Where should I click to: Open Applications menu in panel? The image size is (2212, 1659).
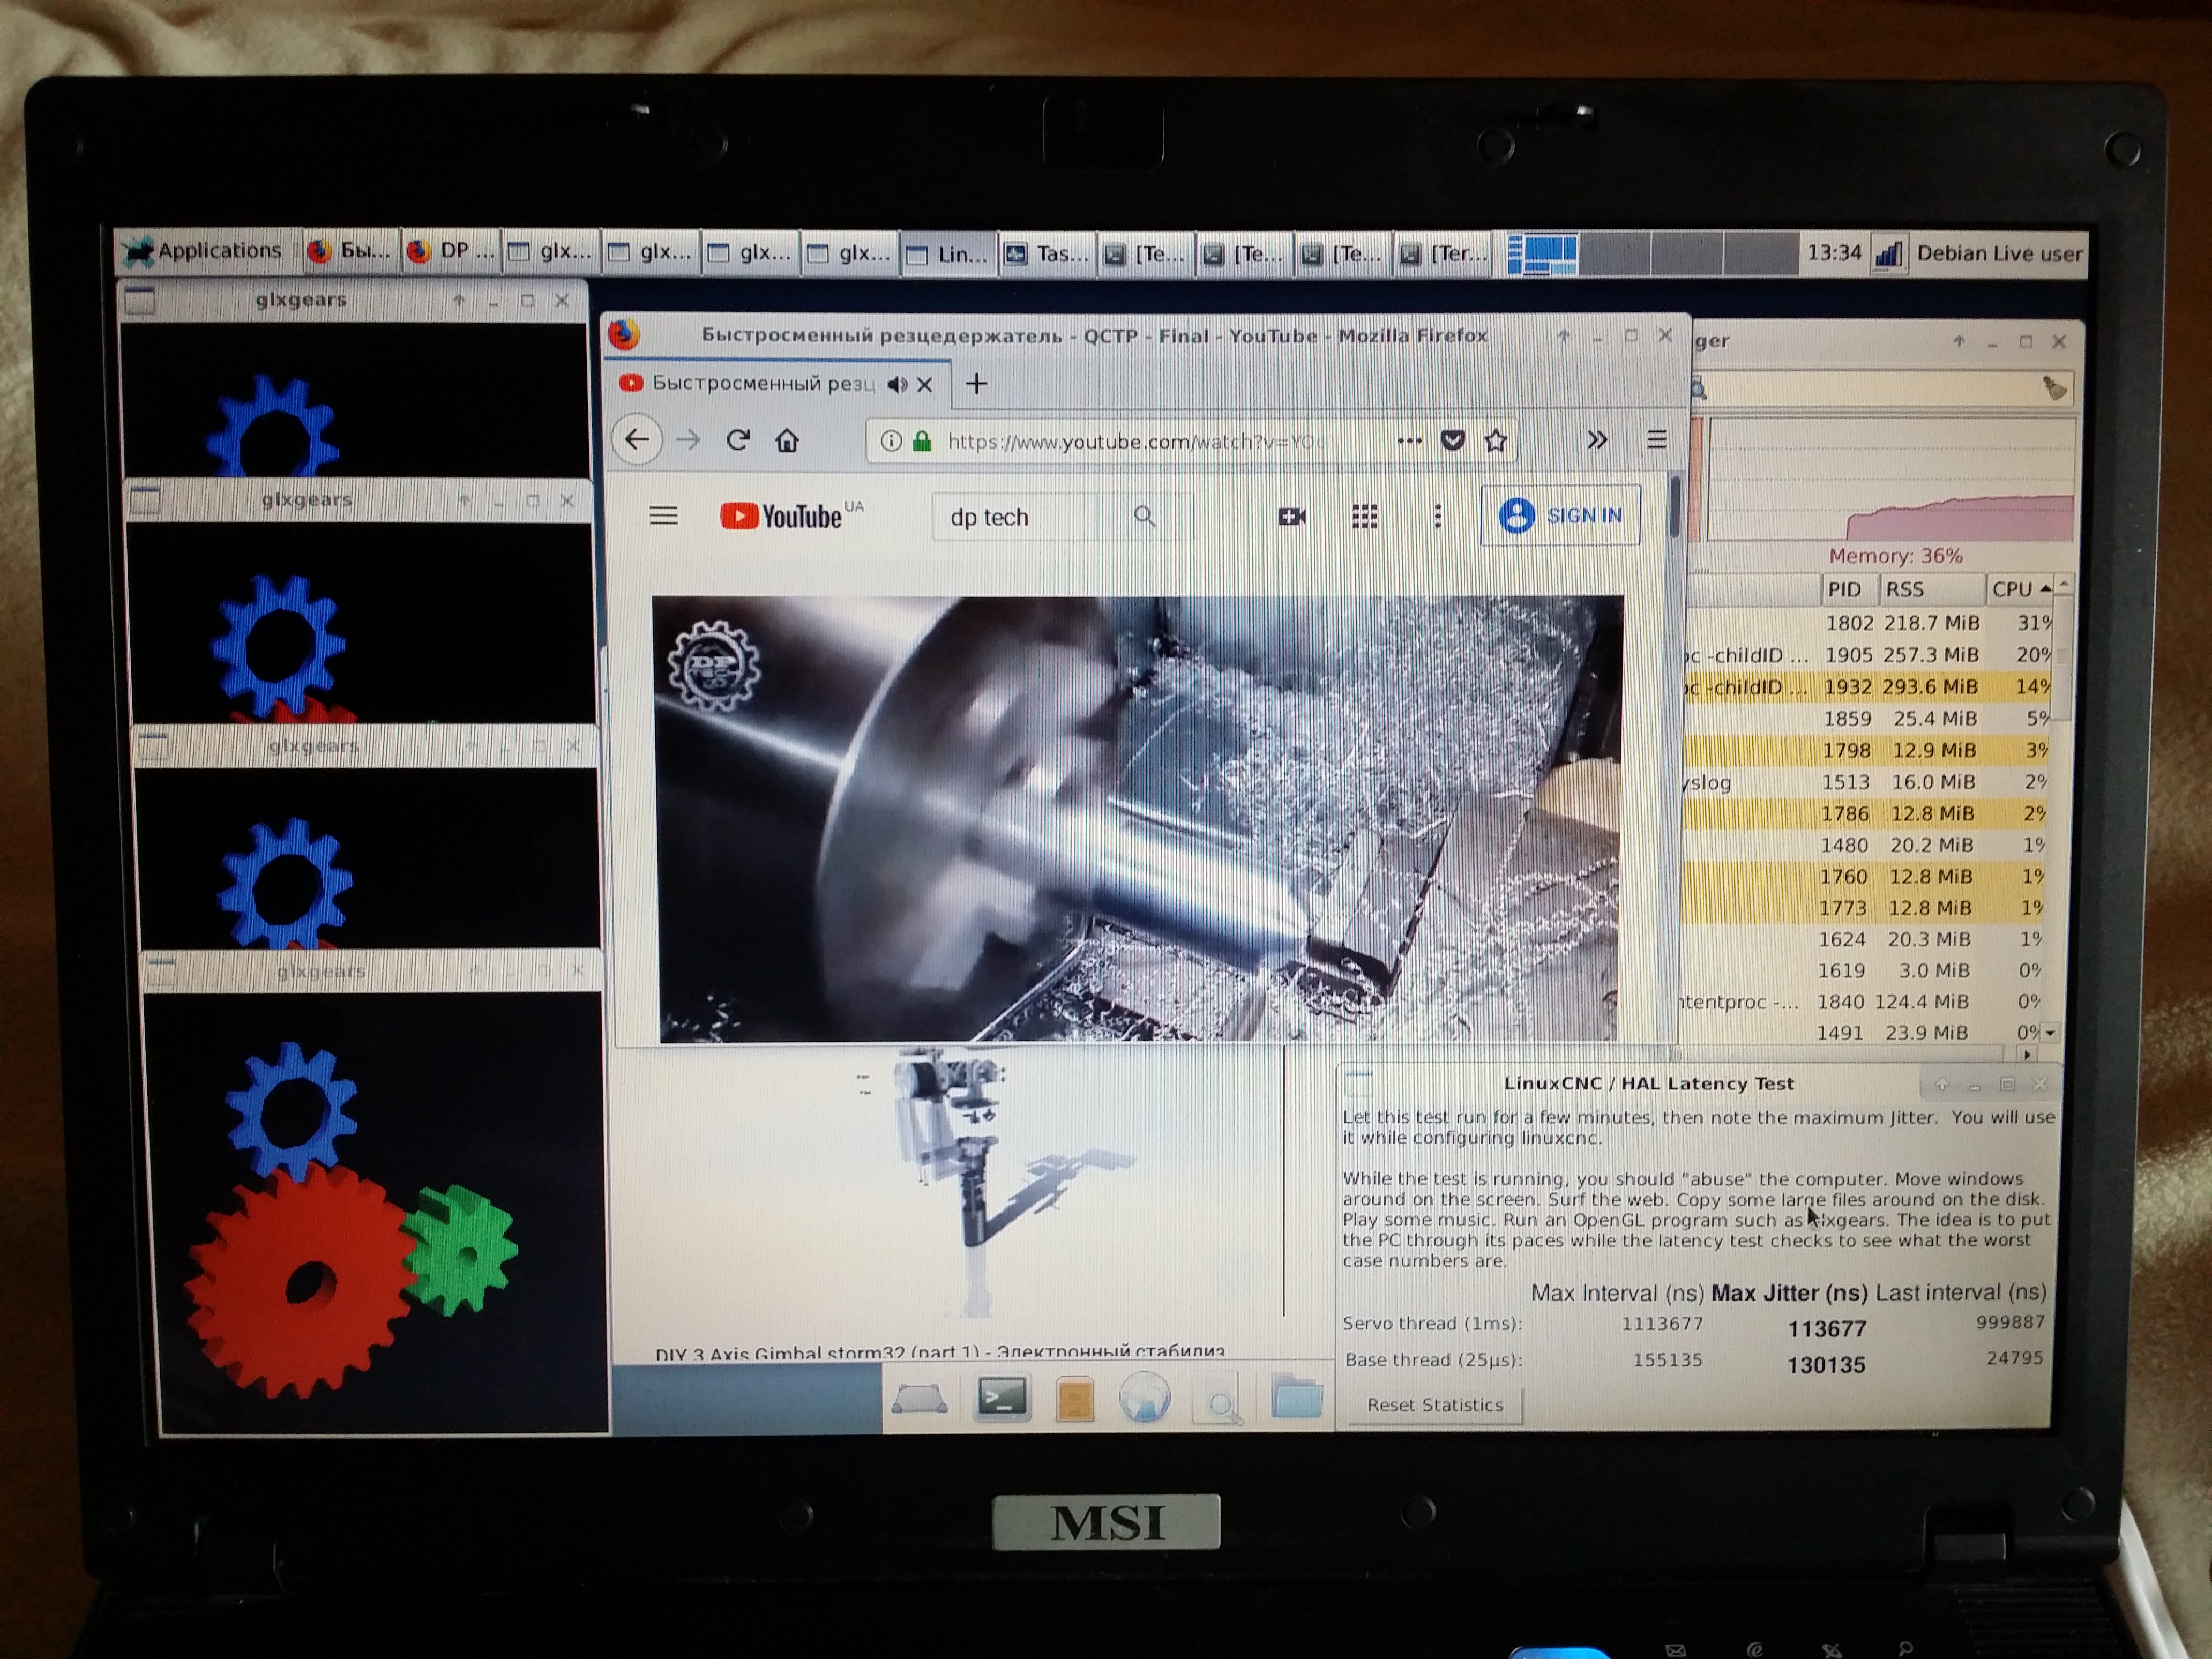204,251
